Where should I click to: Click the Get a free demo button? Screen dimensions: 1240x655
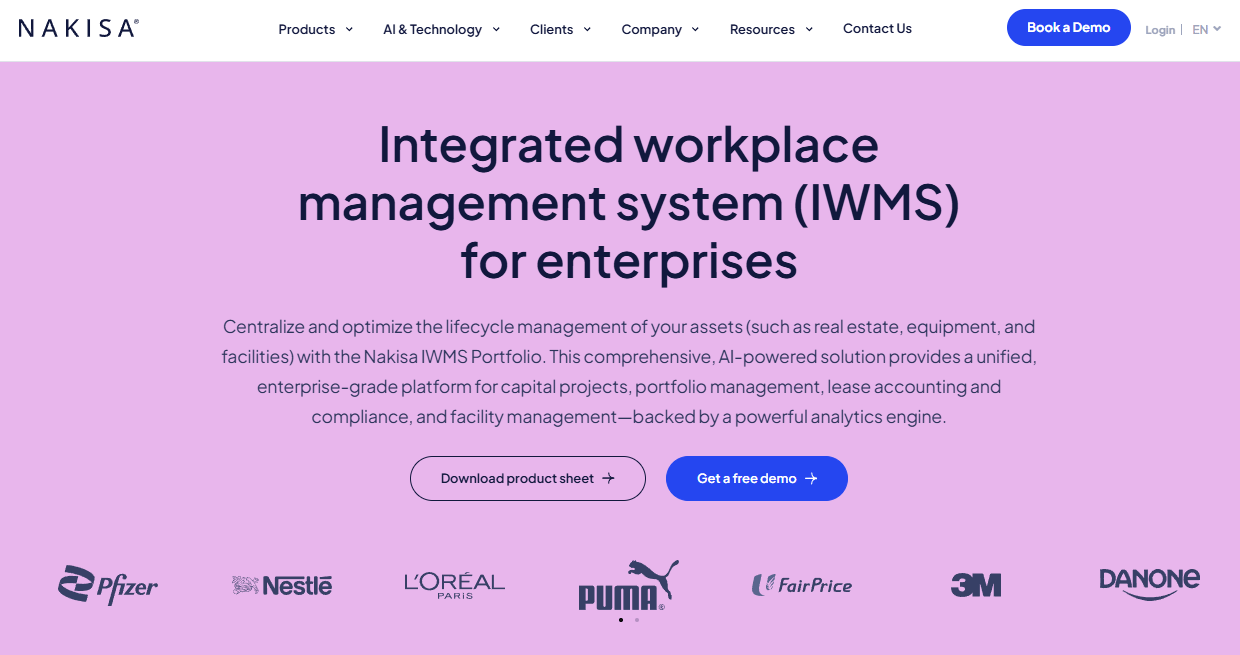(757, 479)
